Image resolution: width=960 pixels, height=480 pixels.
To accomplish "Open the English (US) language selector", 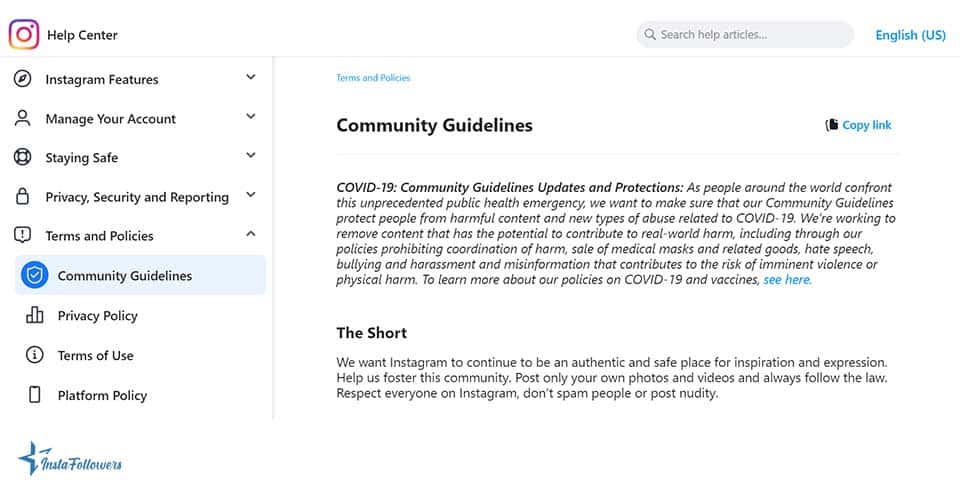I will 910,35.
